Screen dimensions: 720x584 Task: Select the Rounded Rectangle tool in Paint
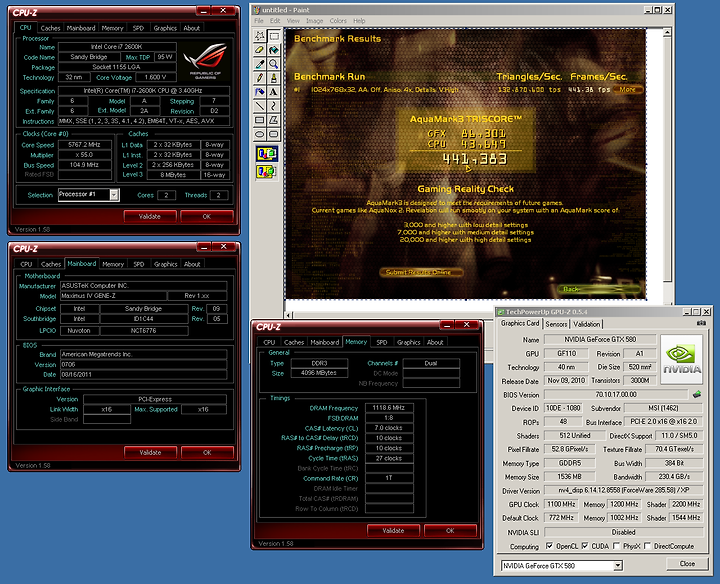[x=274, y=134]
